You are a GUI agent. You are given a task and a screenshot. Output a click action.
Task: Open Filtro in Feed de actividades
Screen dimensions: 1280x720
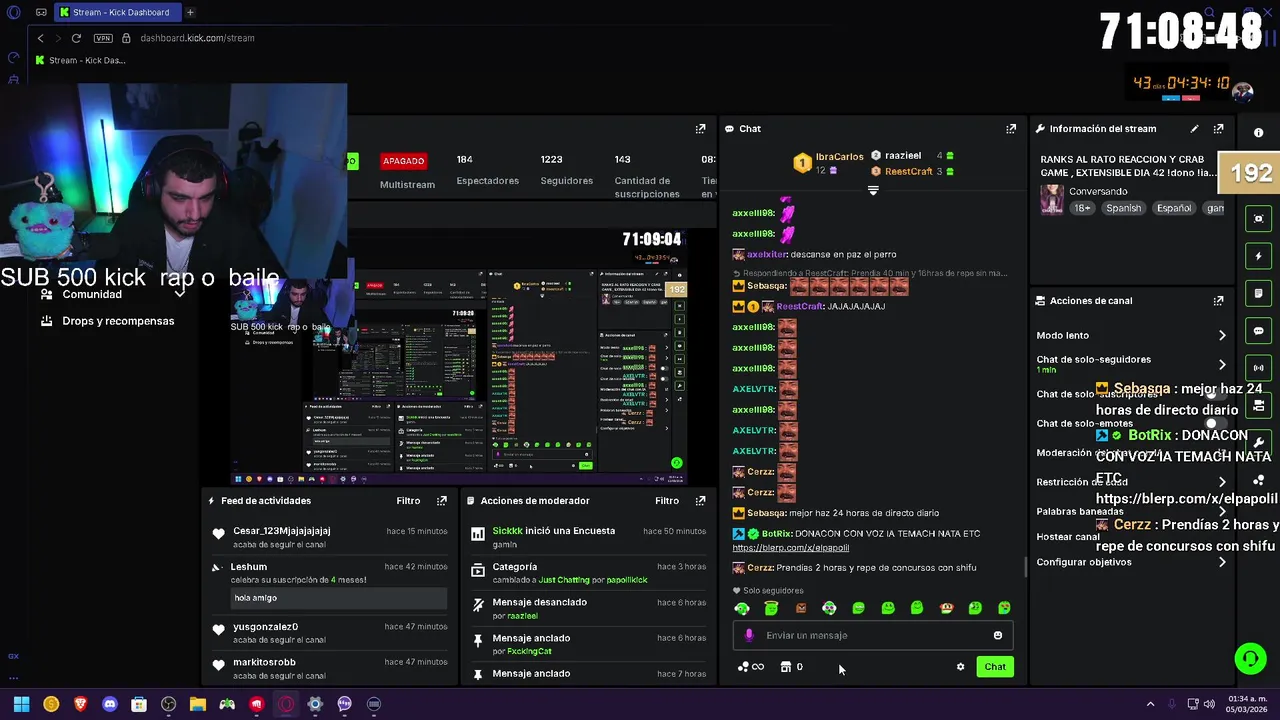(408, 501)
